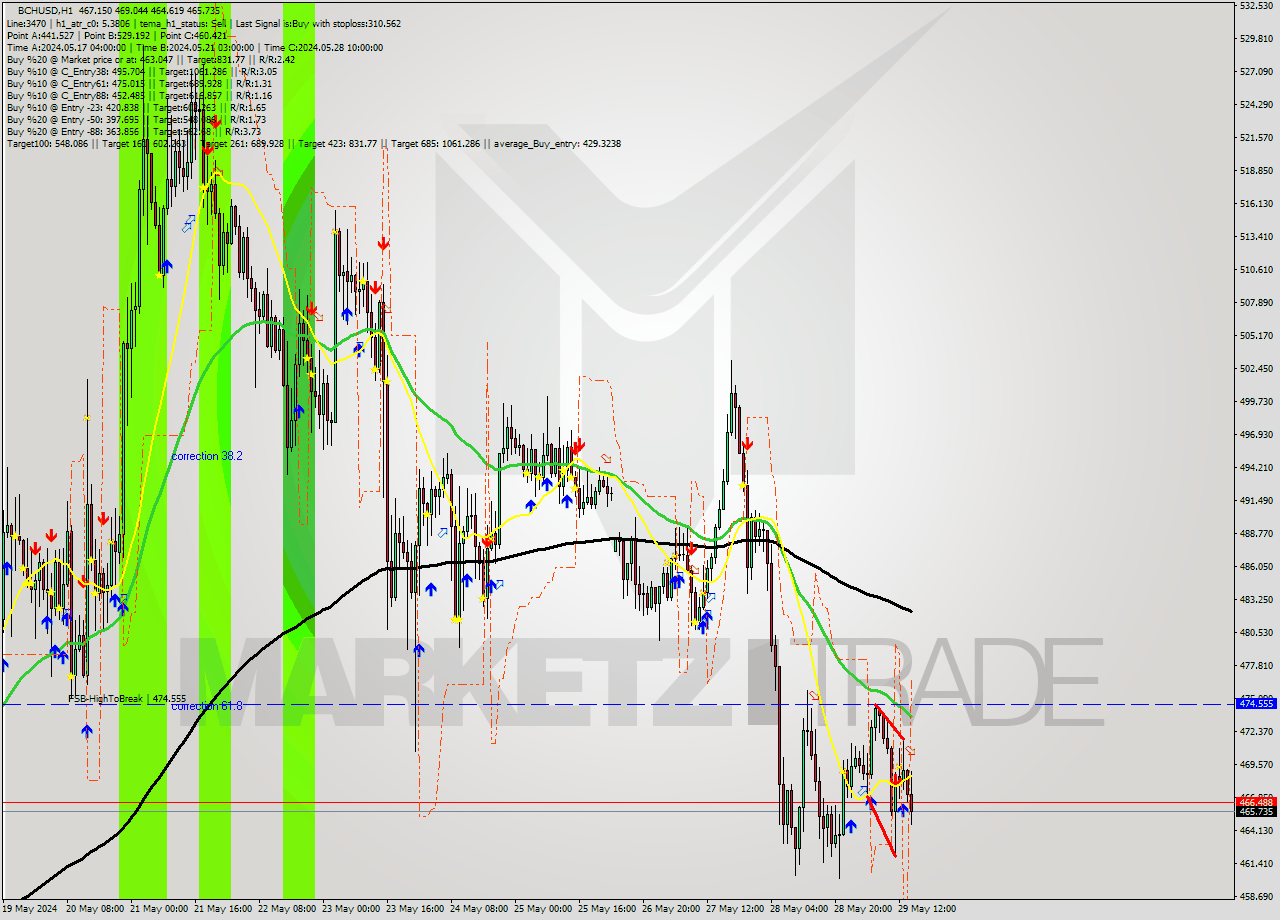Click the 505.170 price axis label
1280x920 pixels.
[x=1255, y=336]
